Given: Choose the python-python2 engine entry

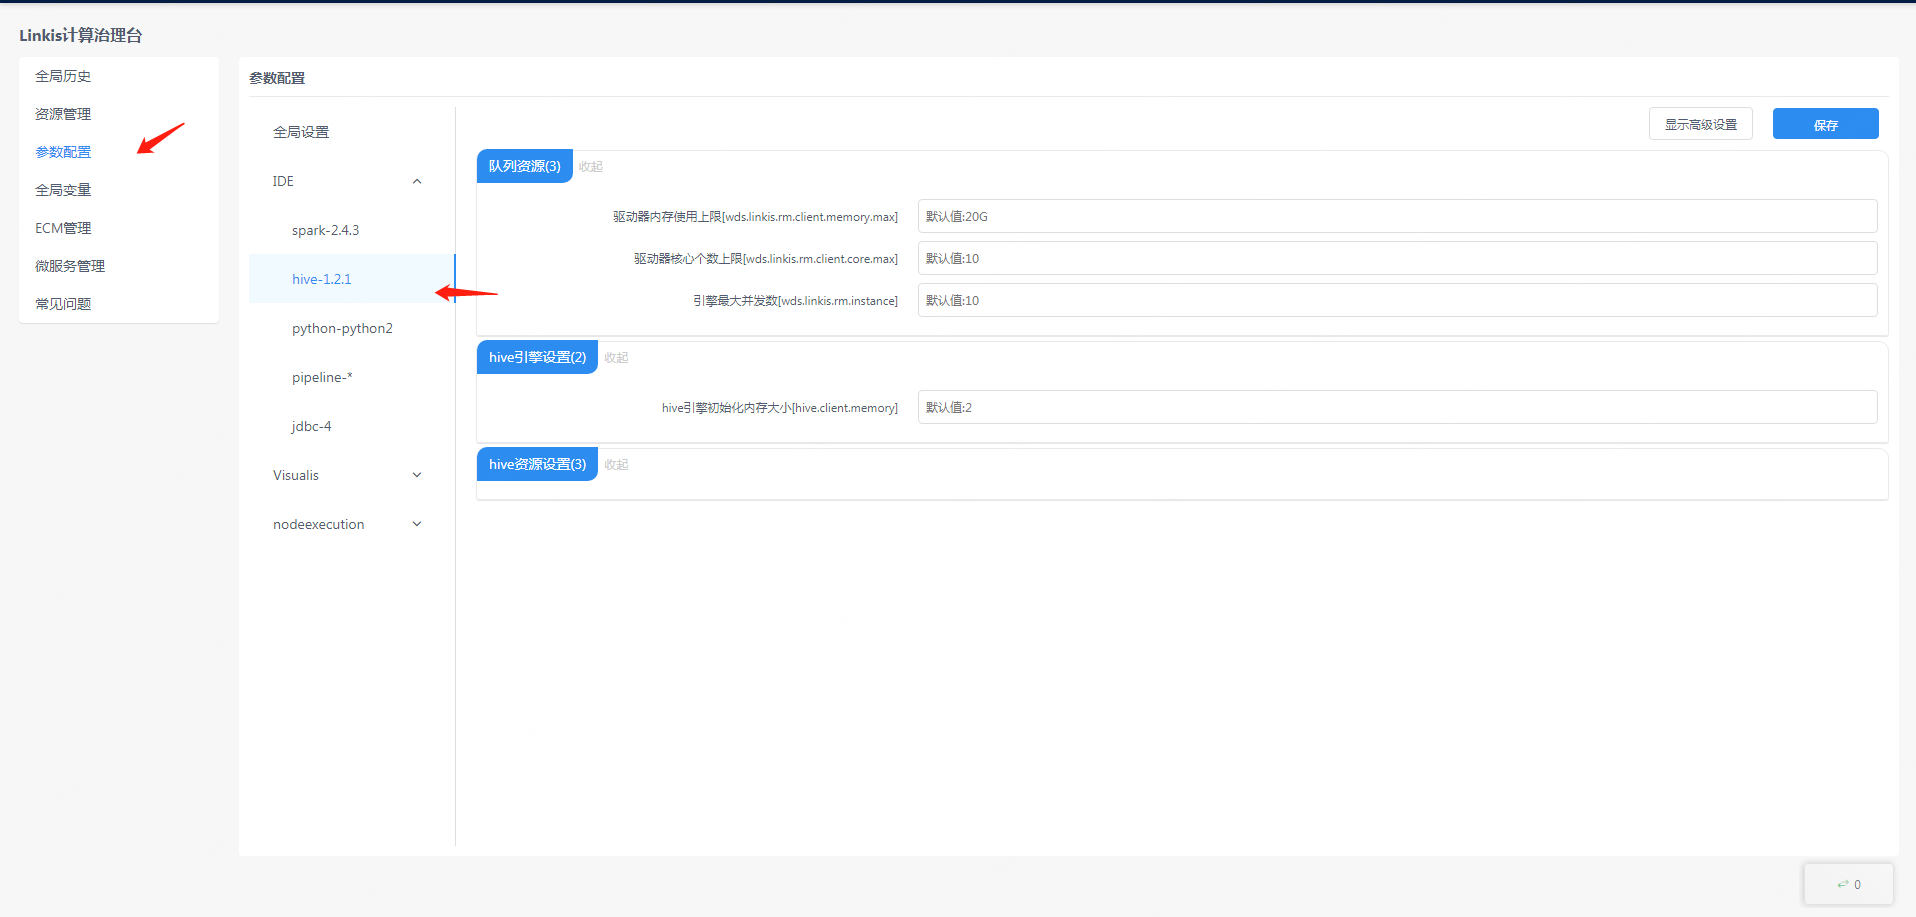Looking at the screenshot, I should 342,328.
